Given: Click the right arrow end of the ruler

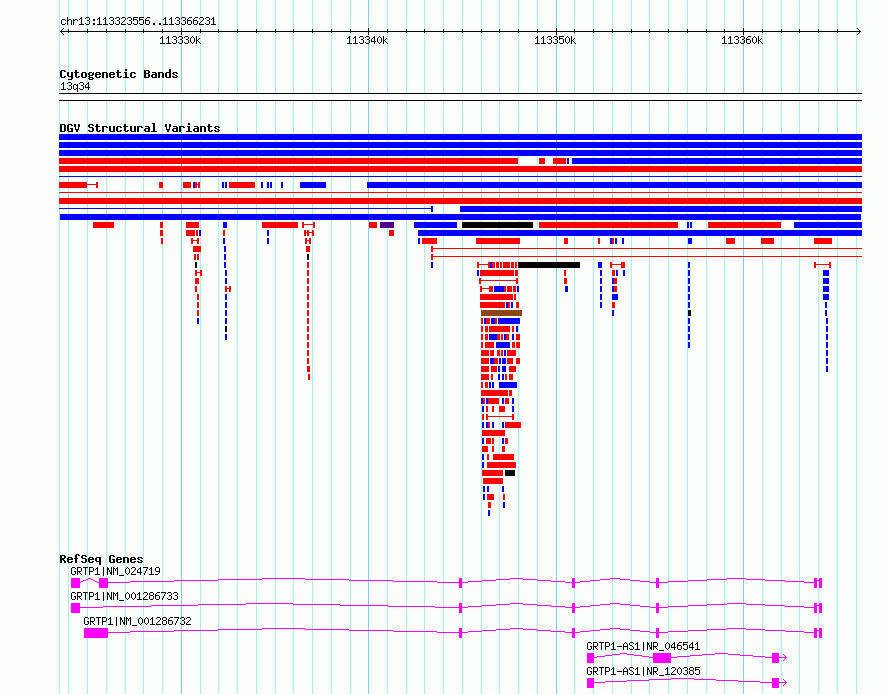Looking at the screenshot, I should tap(859, 32).
